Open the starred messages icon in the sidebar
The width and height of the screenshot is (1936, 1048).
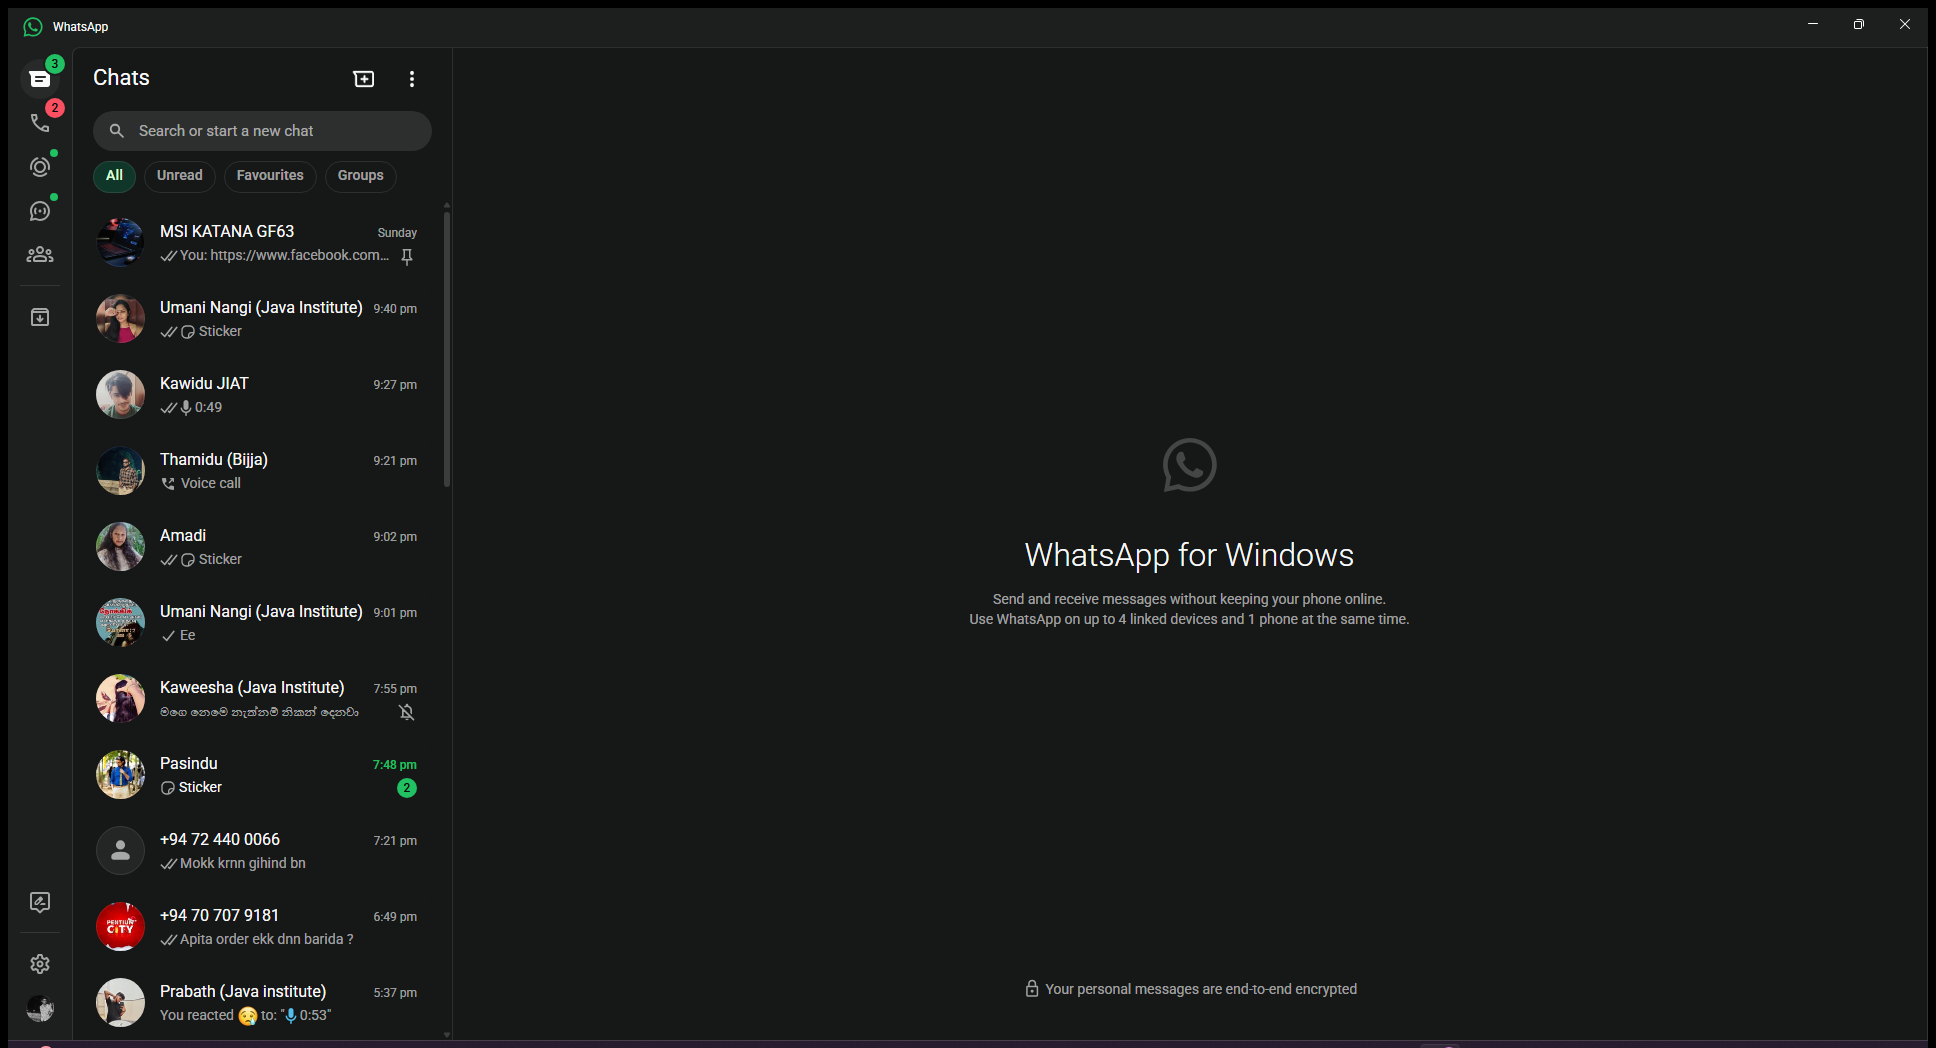40,902
